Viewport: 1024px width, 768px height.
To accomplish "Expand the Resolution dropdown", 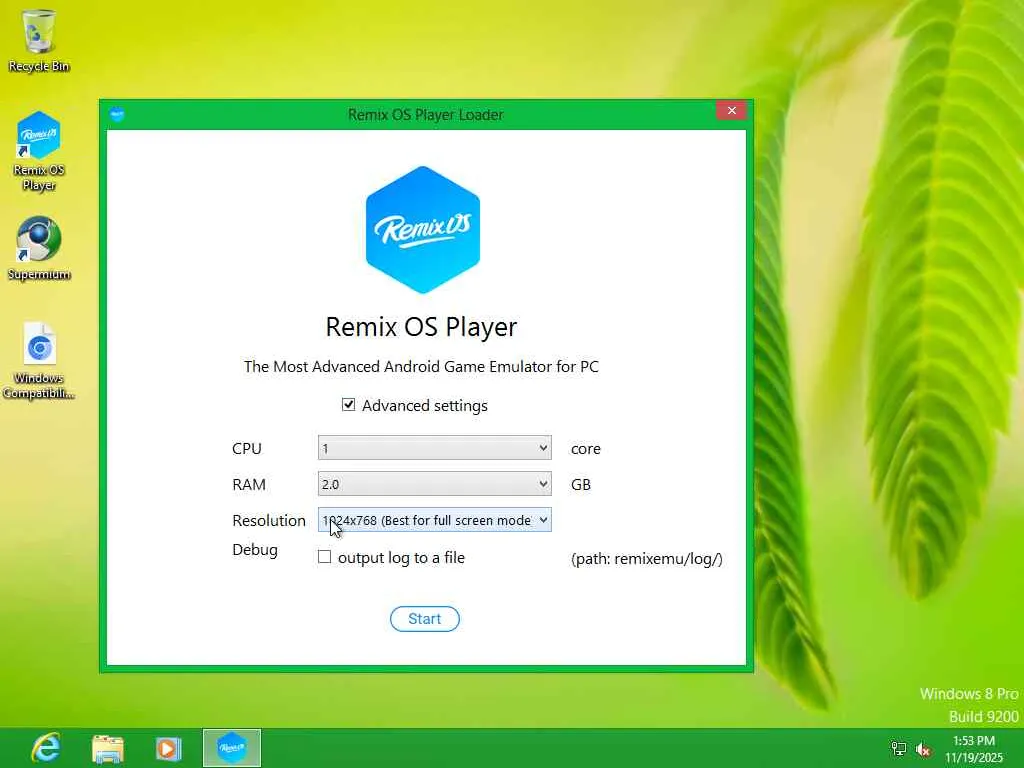I will pos(434,520).
